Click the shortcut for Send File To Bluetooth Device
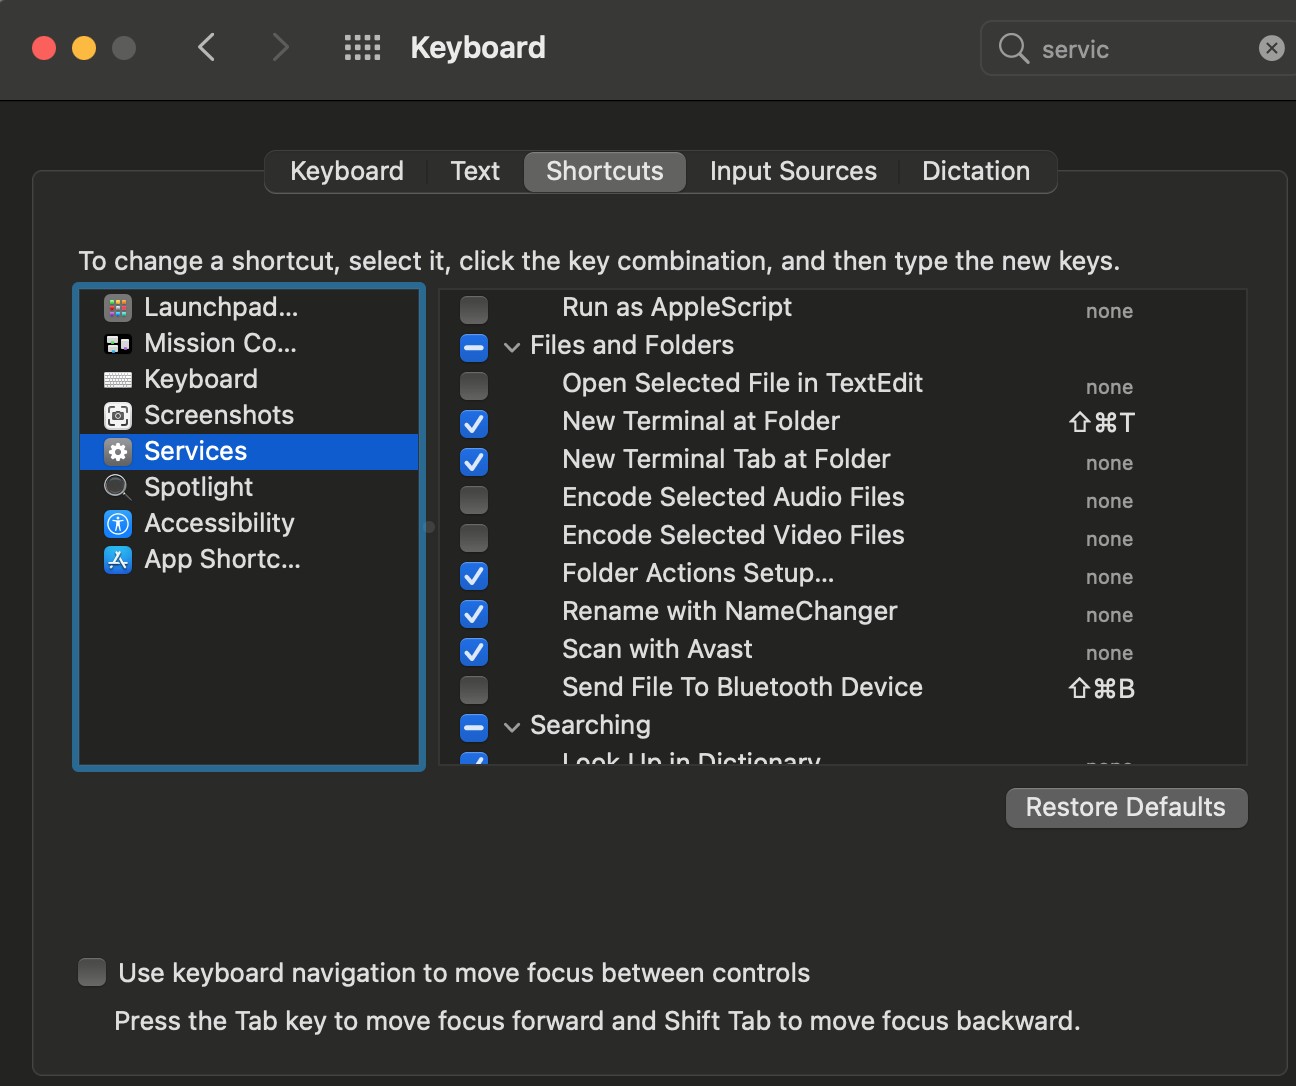This screenshot has width=1296, height=1086. [1101, 689]
